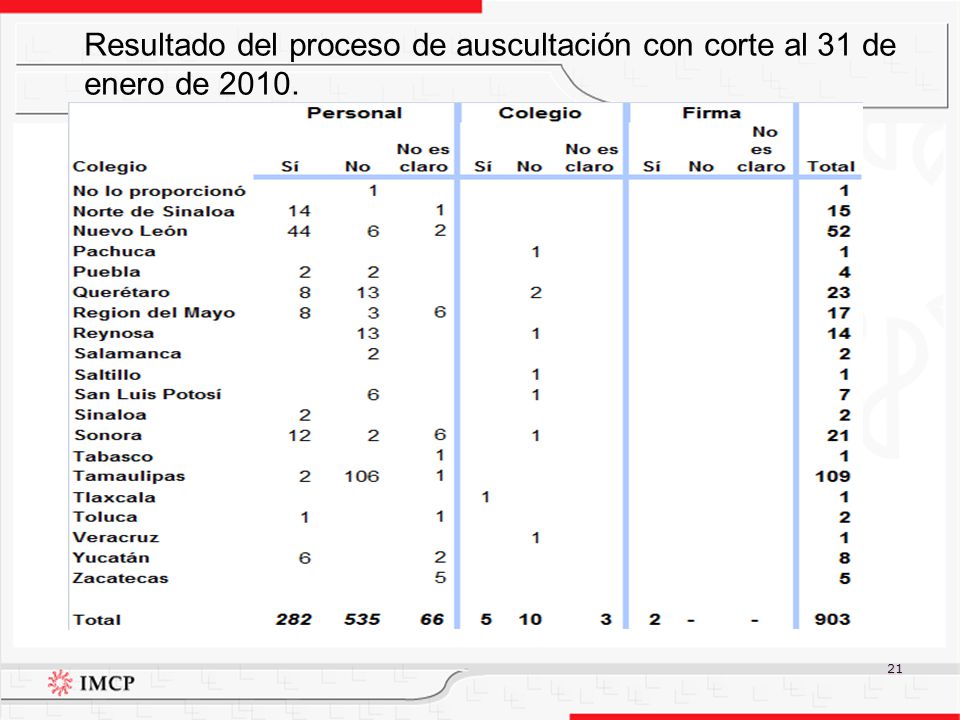960x720 pixels.
Task: Click Querétaro row total 23
Action: pos(839,293)
